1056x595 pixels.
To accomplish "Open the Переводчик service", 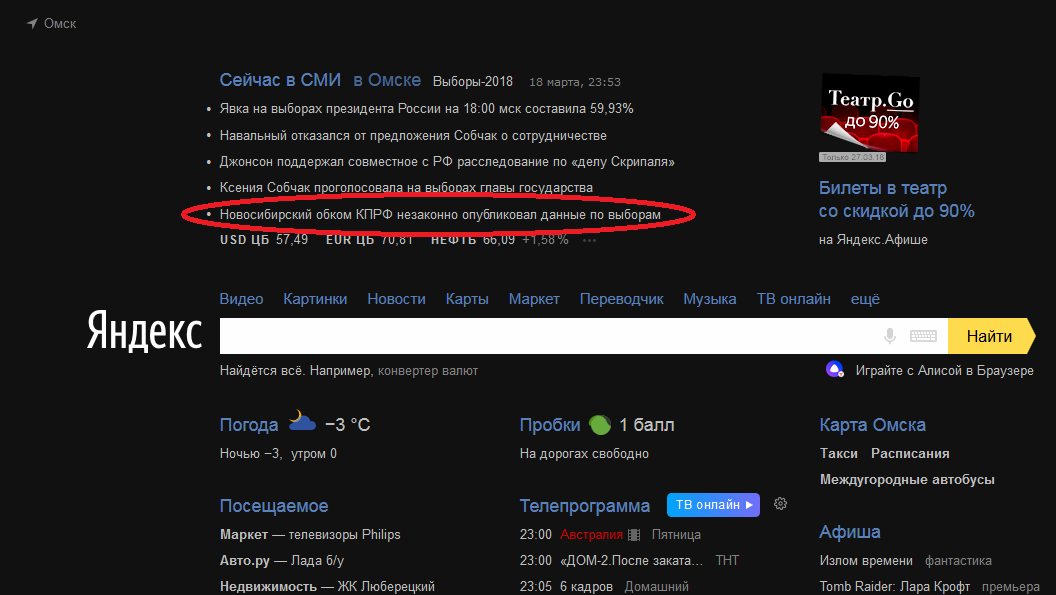I will click(621, 299).
